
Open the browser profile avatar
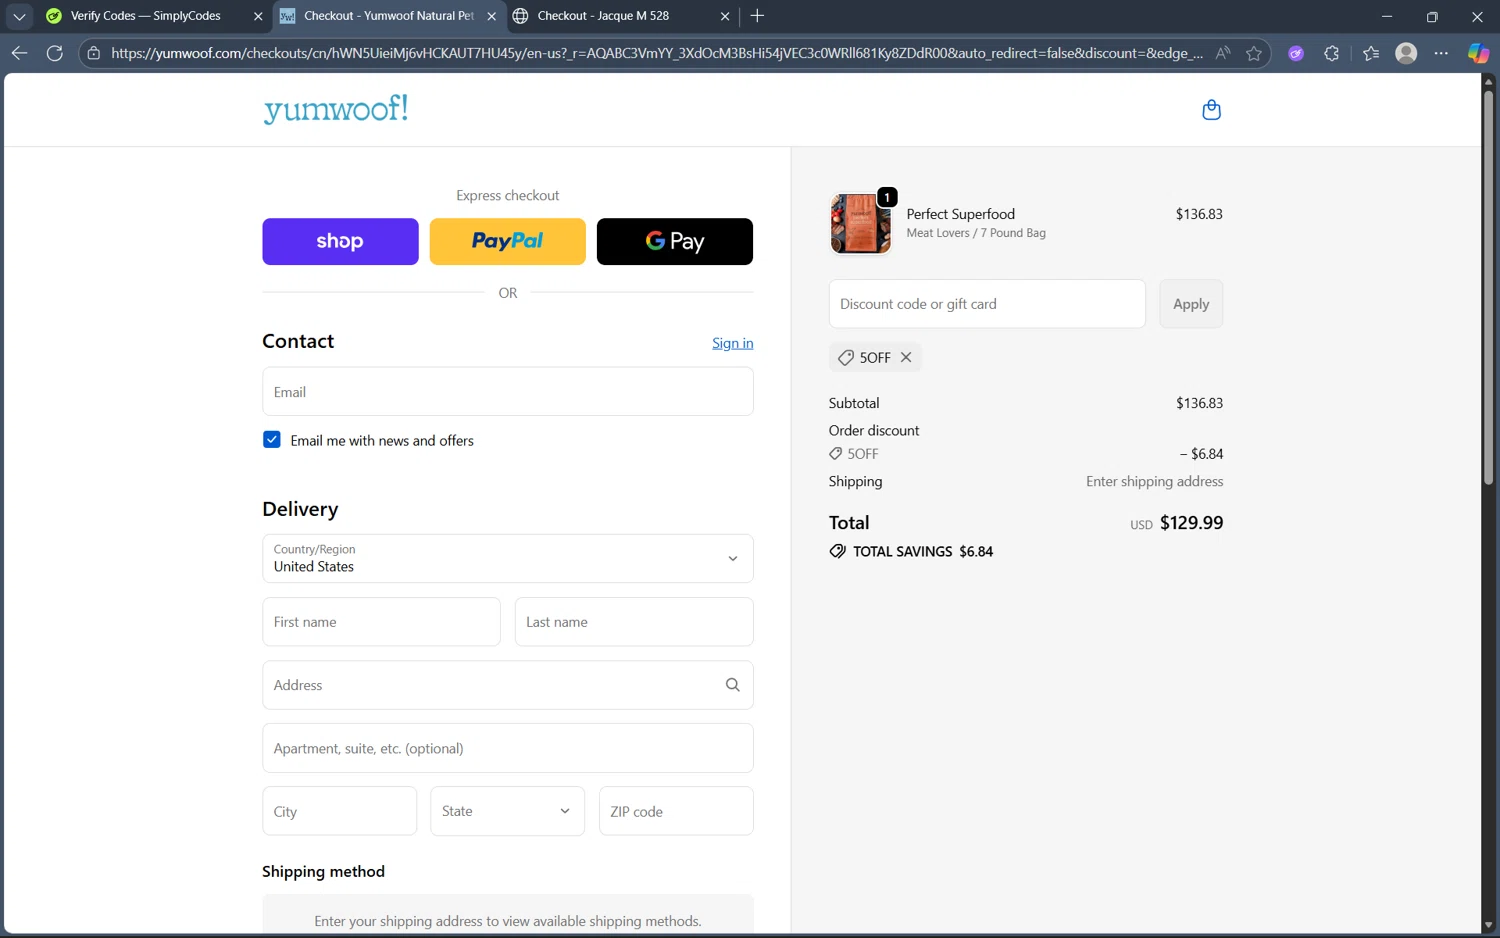(x=1406, y=53)
